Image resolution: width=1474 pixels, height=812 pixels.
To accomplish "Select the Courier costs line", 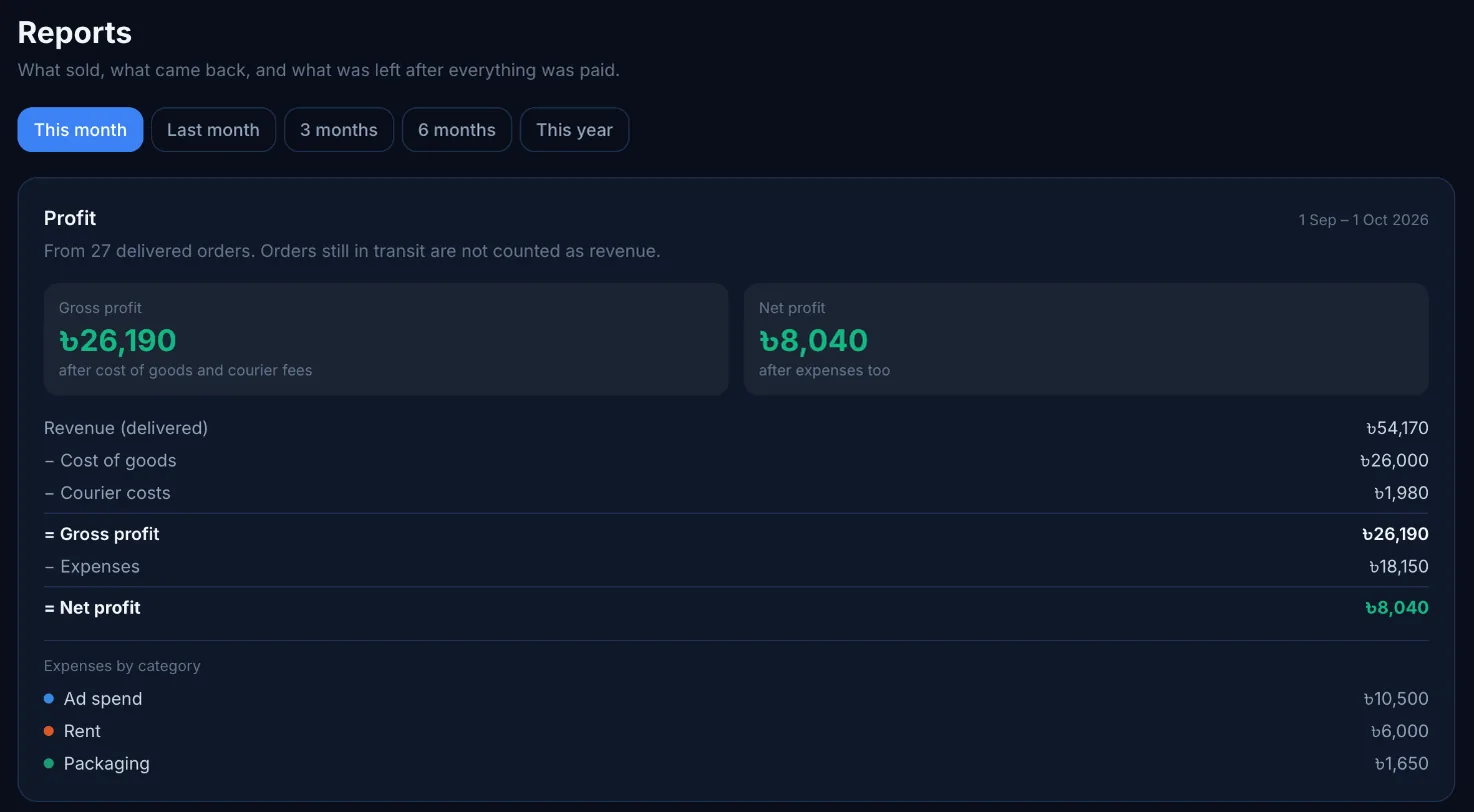I will pyautogui.click(x=736, y=493).
